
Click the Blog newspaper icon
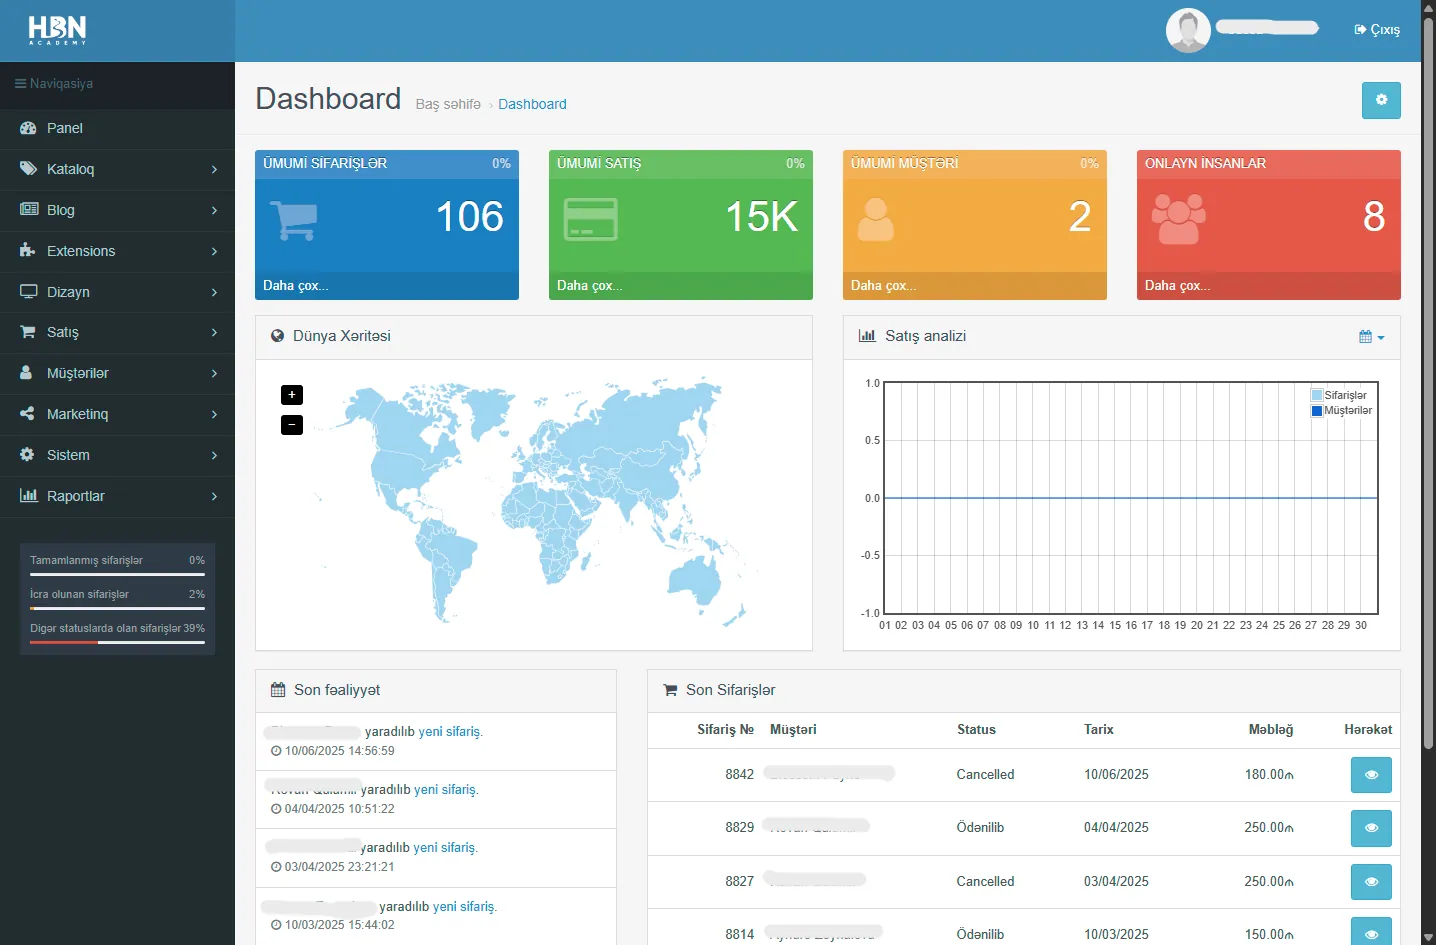pos(28,210)
